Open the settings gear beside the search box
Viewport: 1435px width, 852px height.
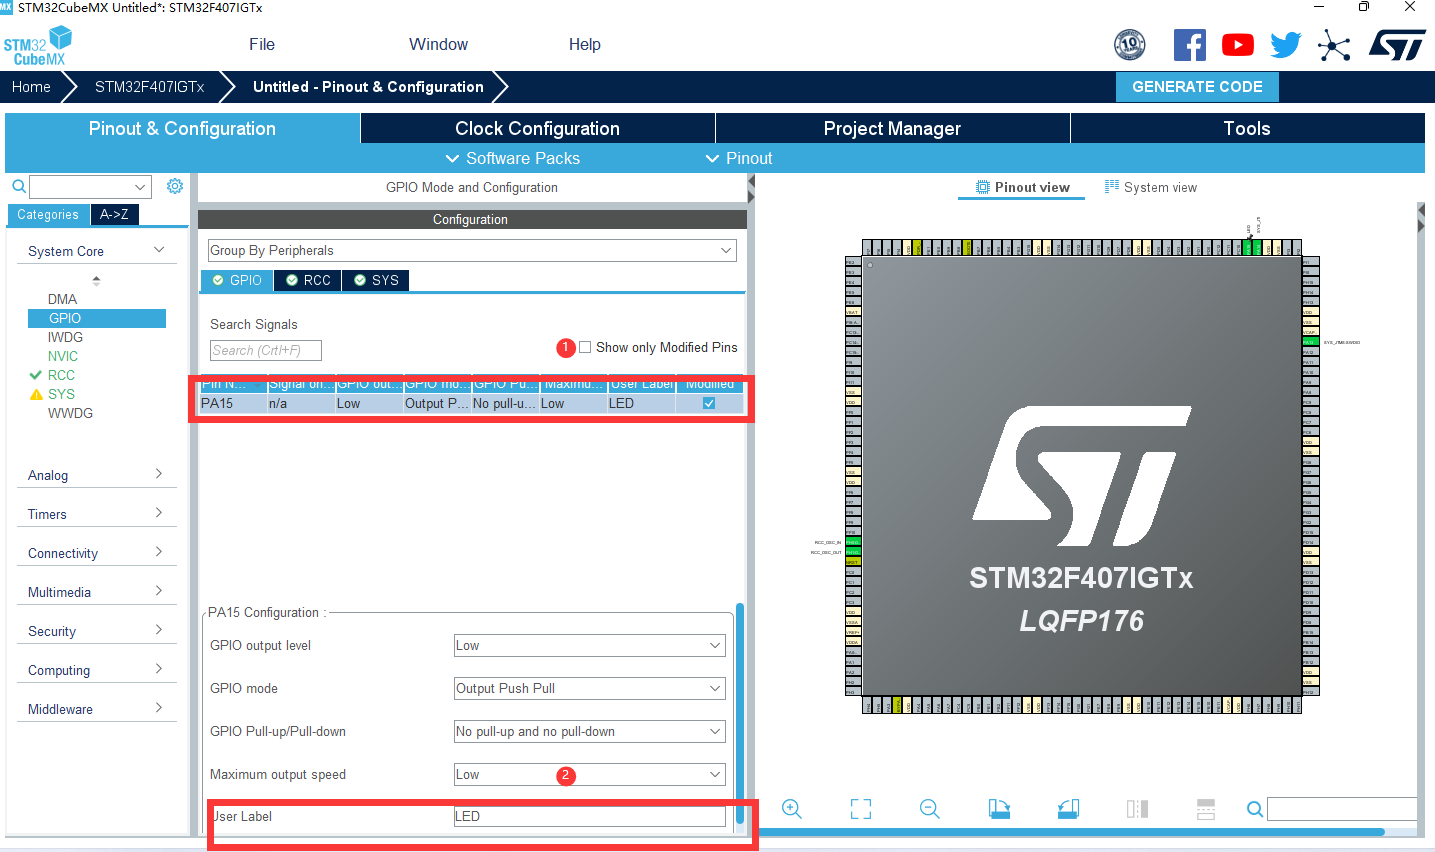(175, 186)
